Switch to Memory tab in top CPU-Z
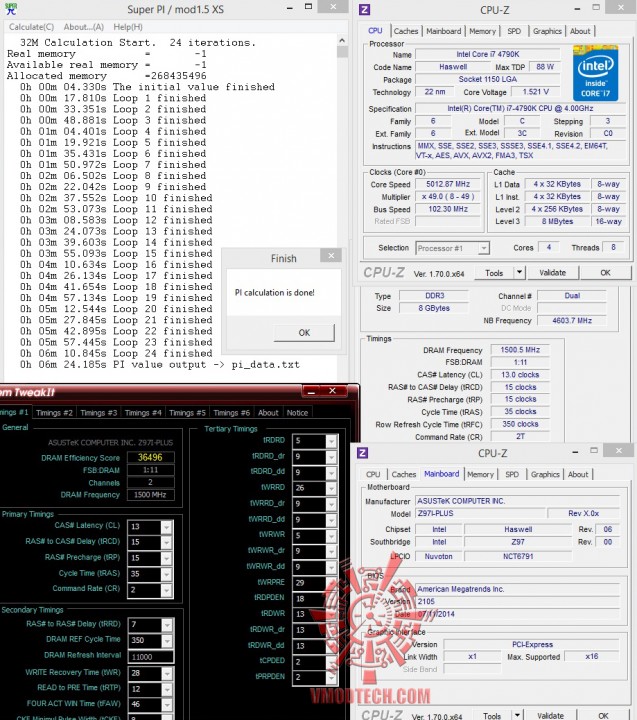637x720 pixels. tap(482, 31)
